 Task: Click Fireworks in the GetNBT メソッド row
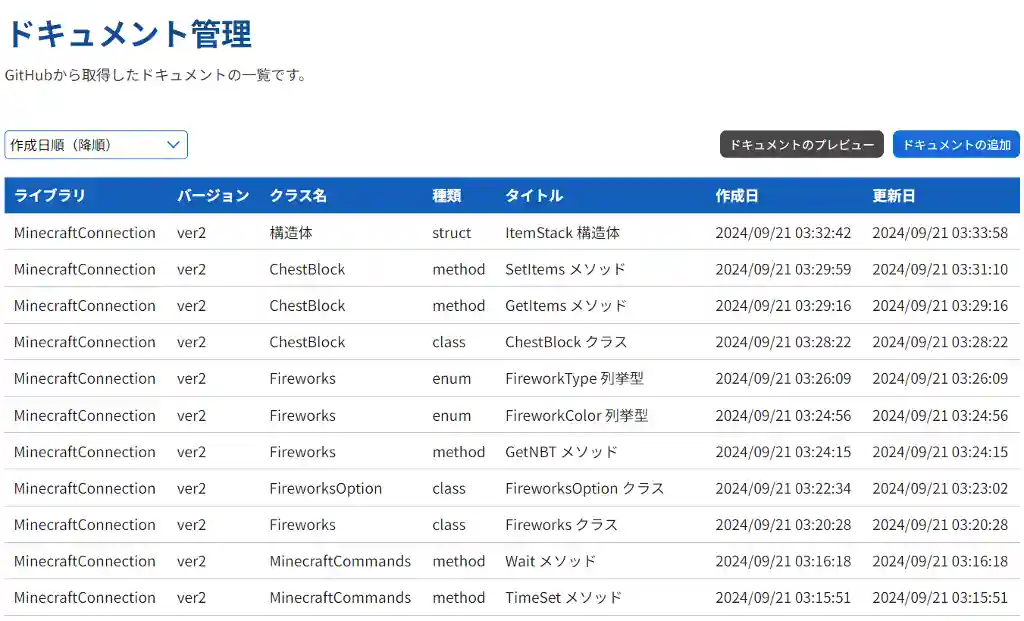302,452
